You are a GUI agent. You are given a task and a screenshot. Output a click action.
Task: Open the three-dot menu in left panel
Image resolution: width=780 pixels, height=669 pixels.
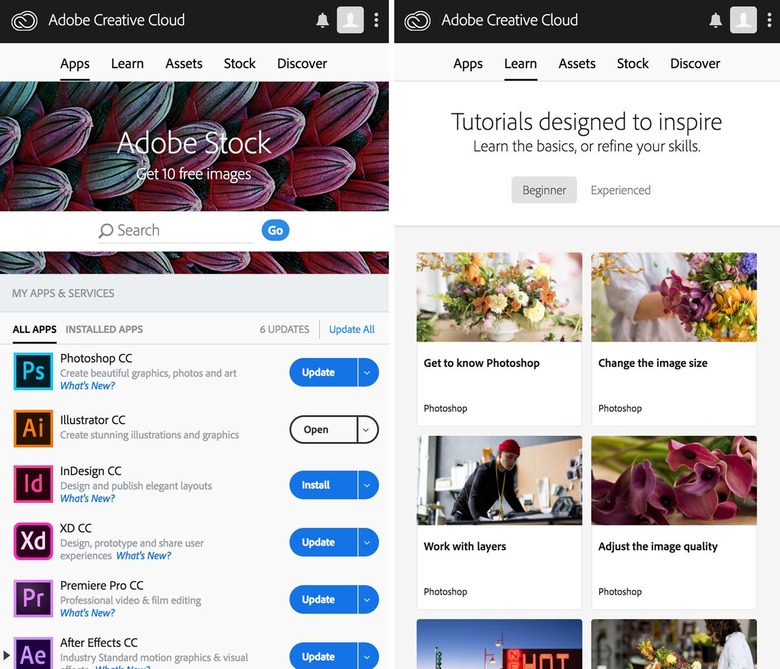[376, 20]
